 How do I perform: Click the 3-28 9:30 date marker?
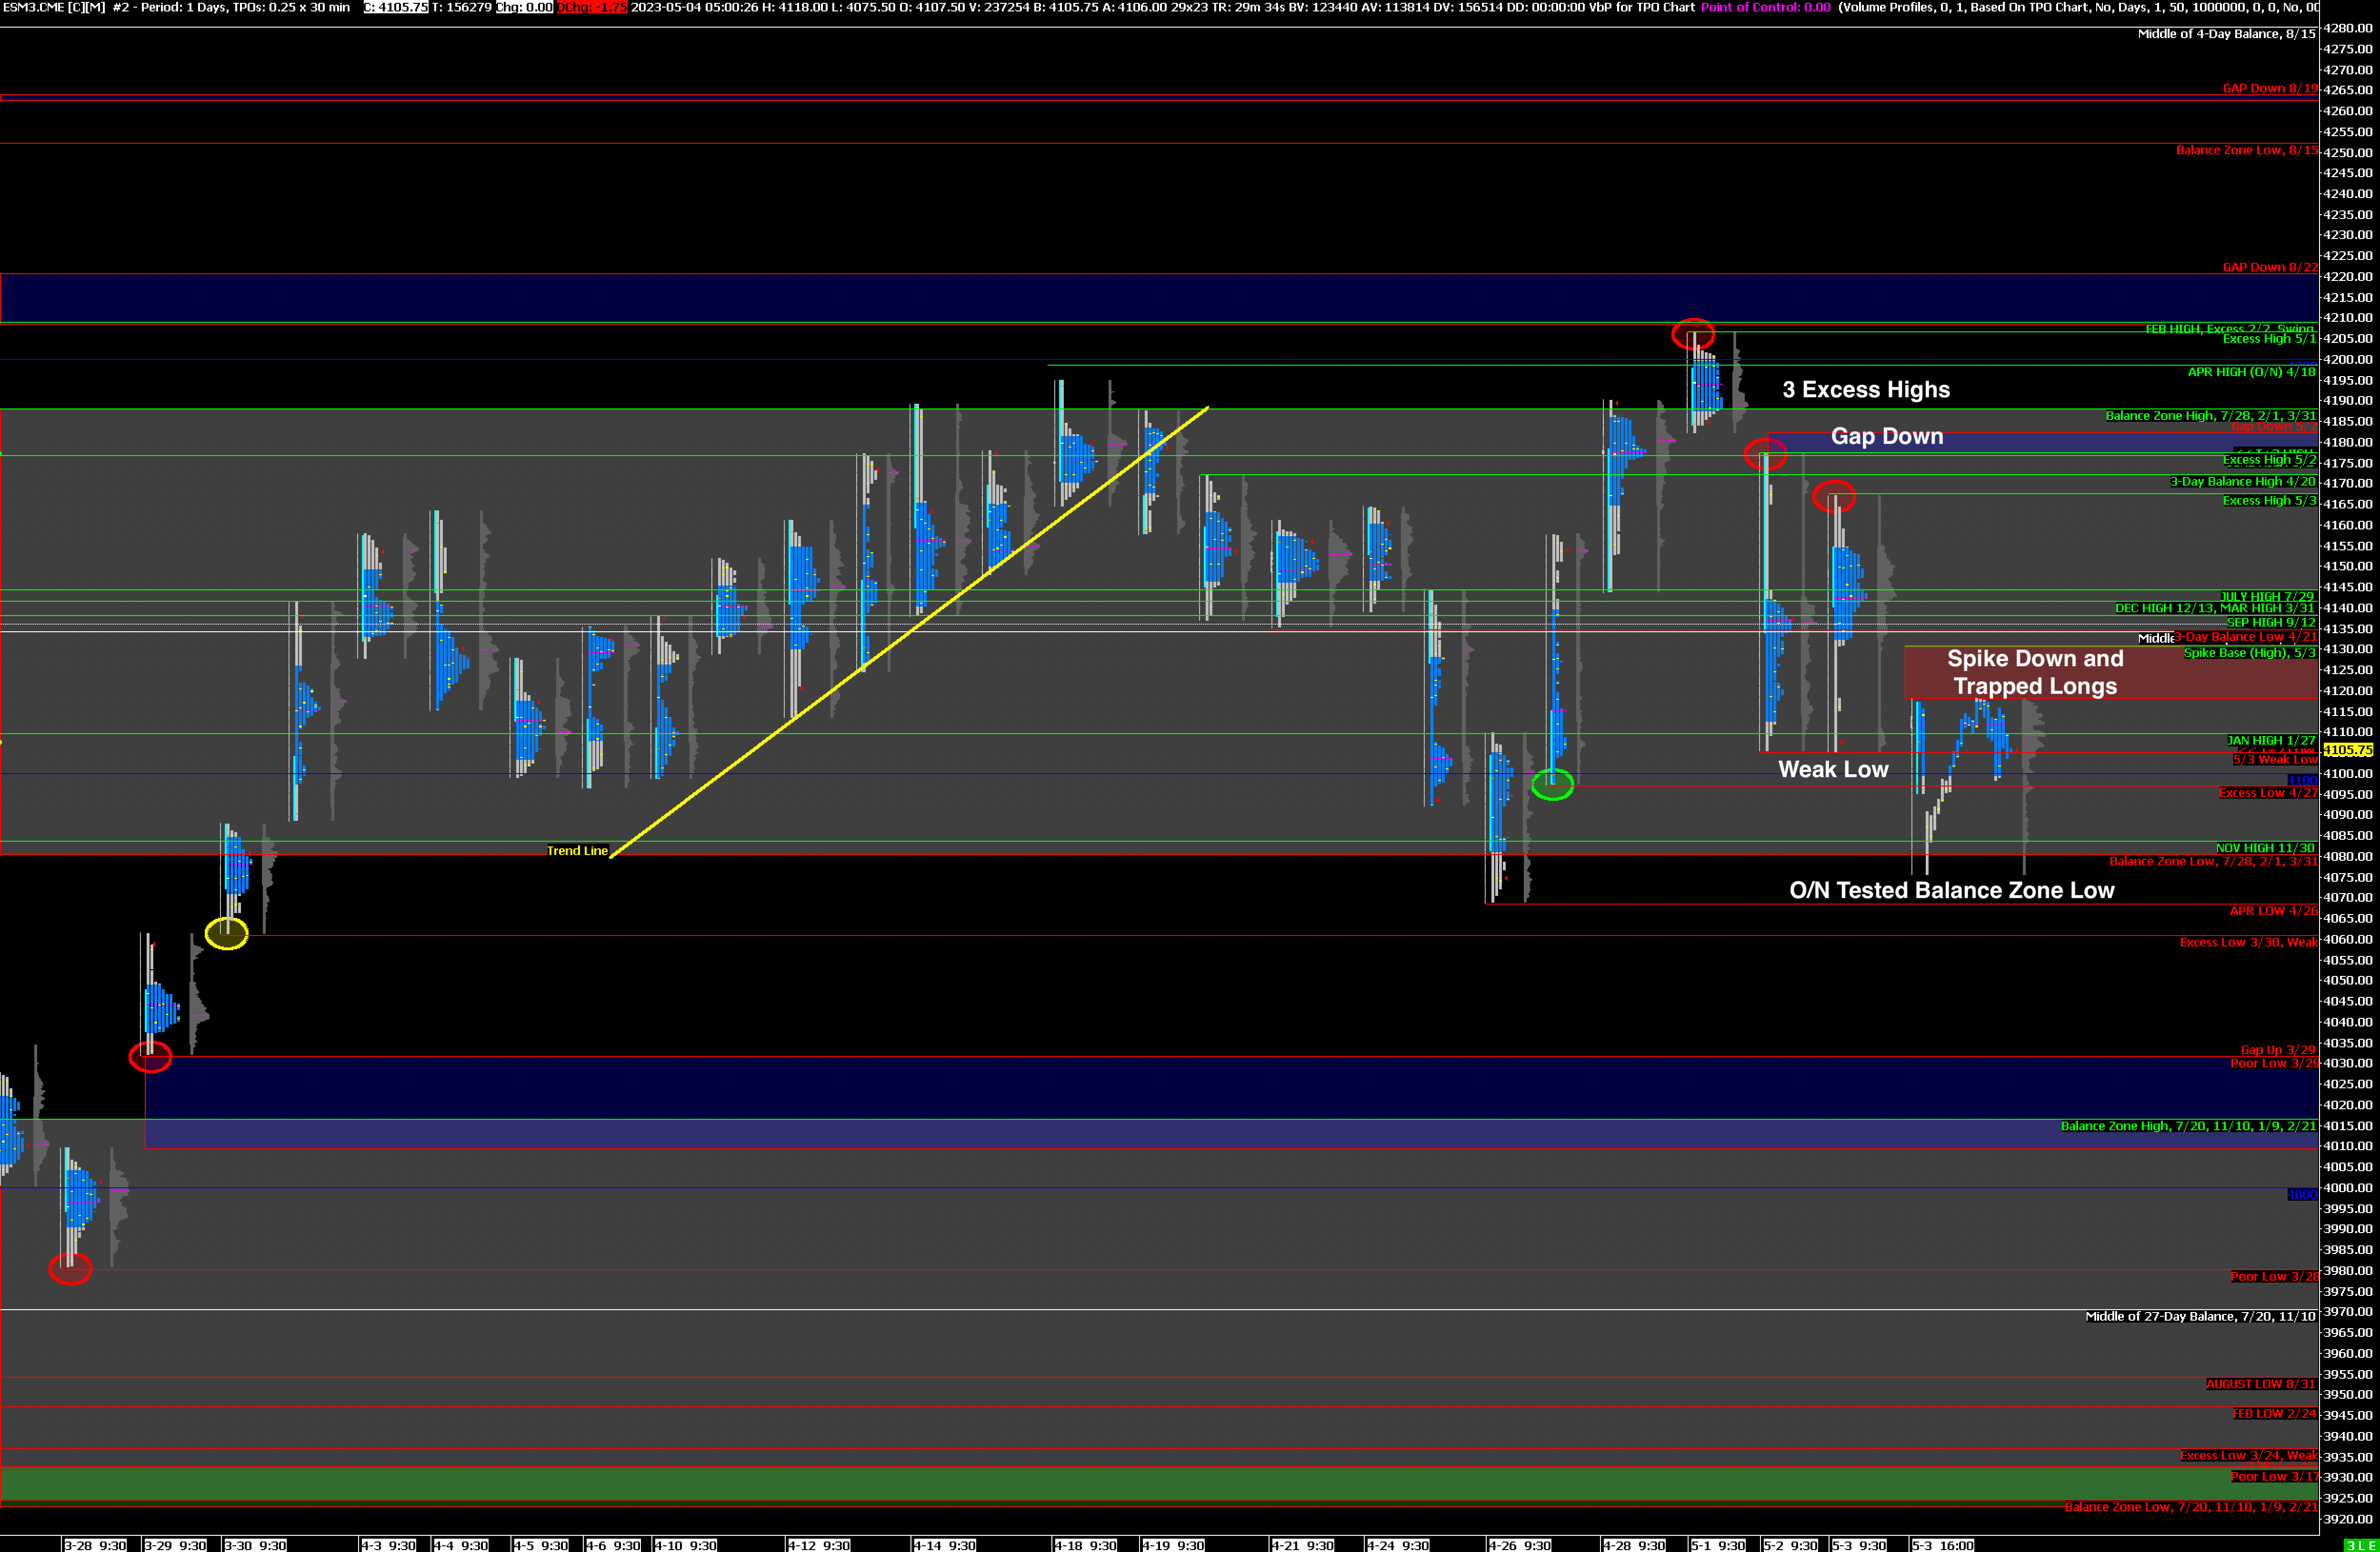95,1546
